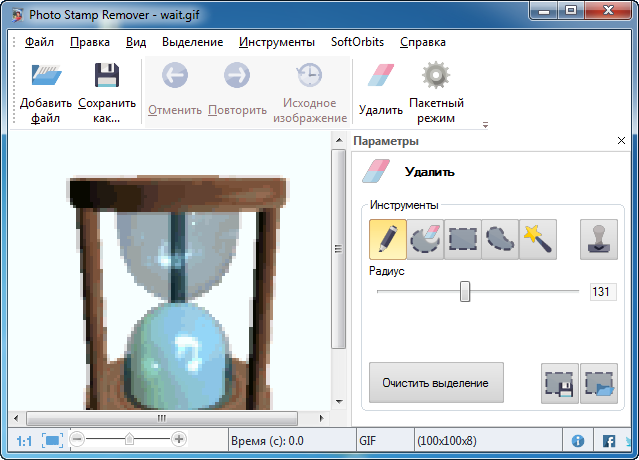Click the vertical scrollbar up arrow
639x460 pixels.
[x=339, y=141]
